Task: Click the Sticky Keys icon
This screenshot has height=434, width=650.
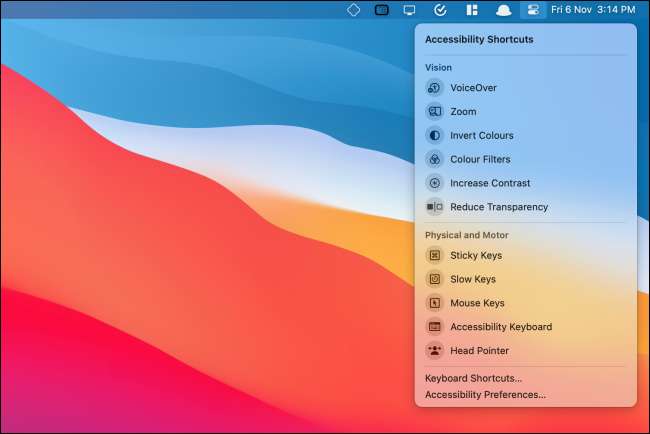Action: pos(434,255)
